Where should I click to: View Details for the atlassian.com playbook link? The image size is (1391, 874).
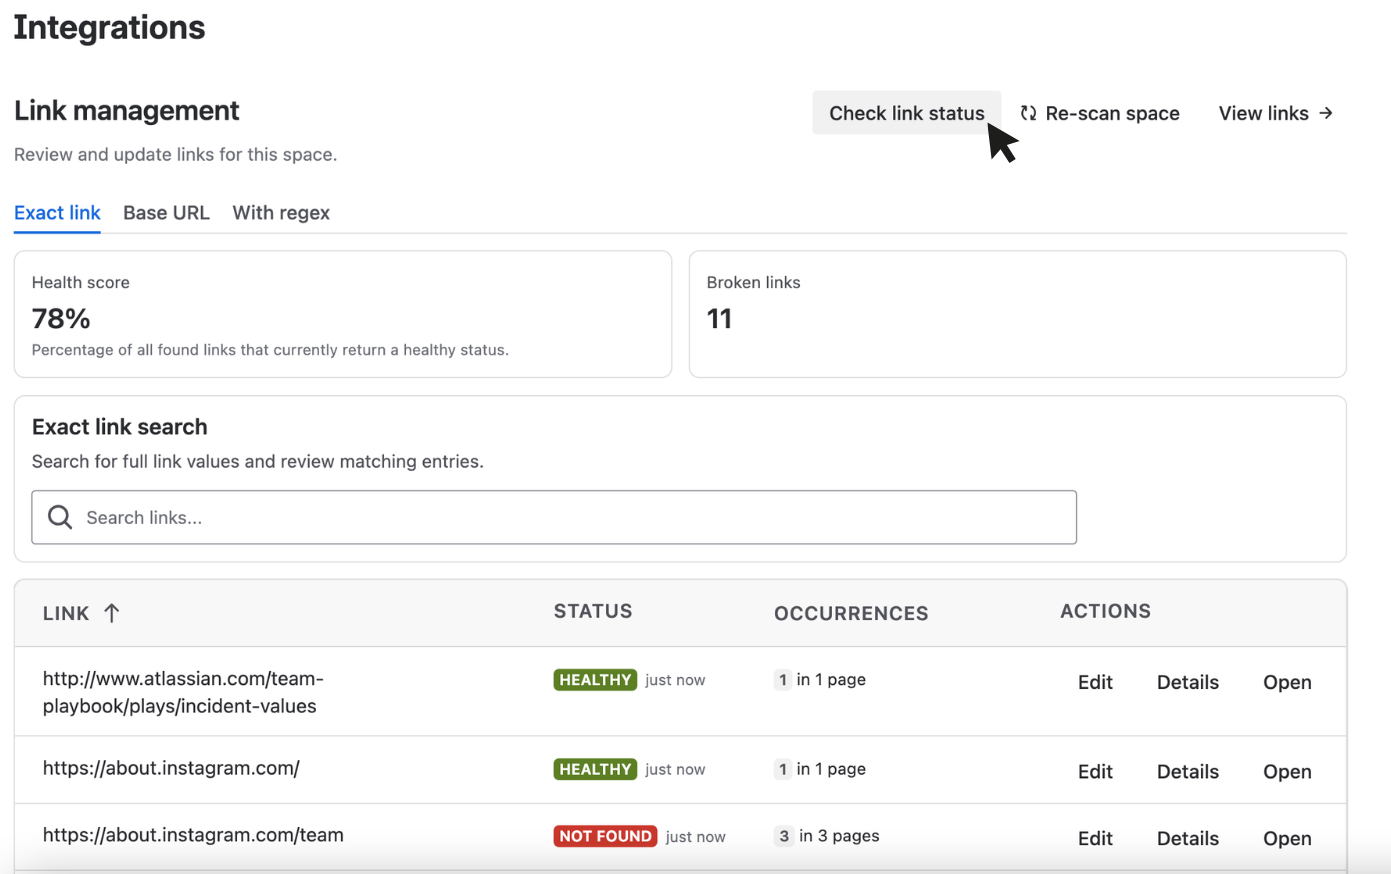(1188, 681)
